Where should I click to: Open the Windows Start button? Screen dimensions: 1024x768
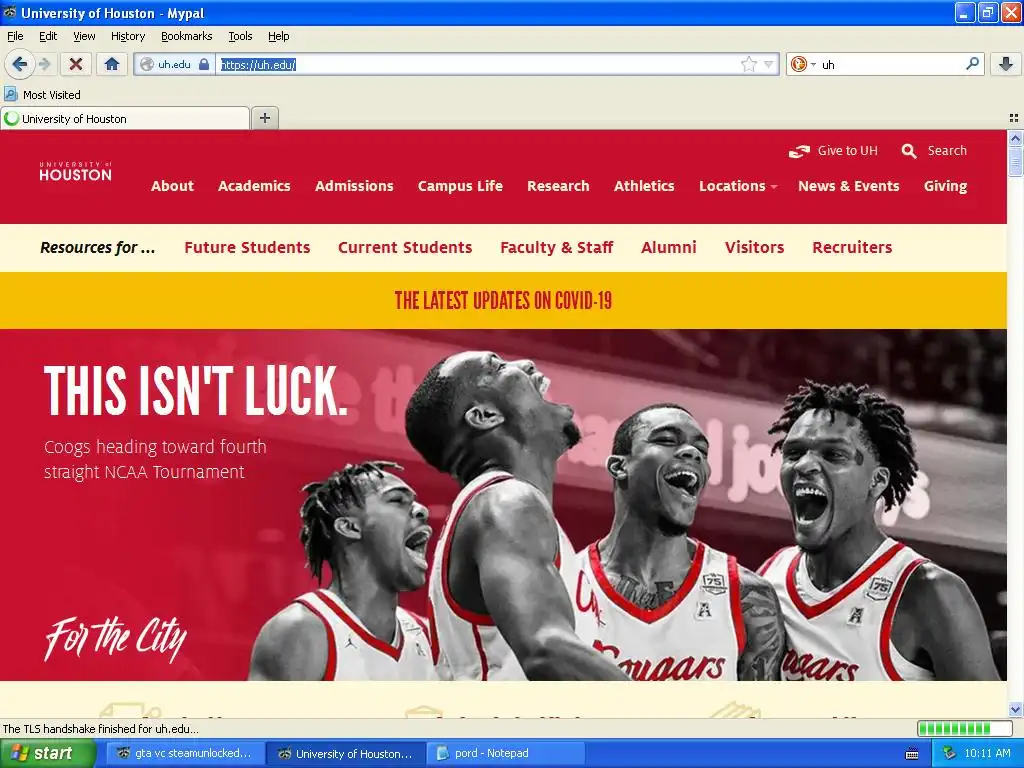coord(47,753)
